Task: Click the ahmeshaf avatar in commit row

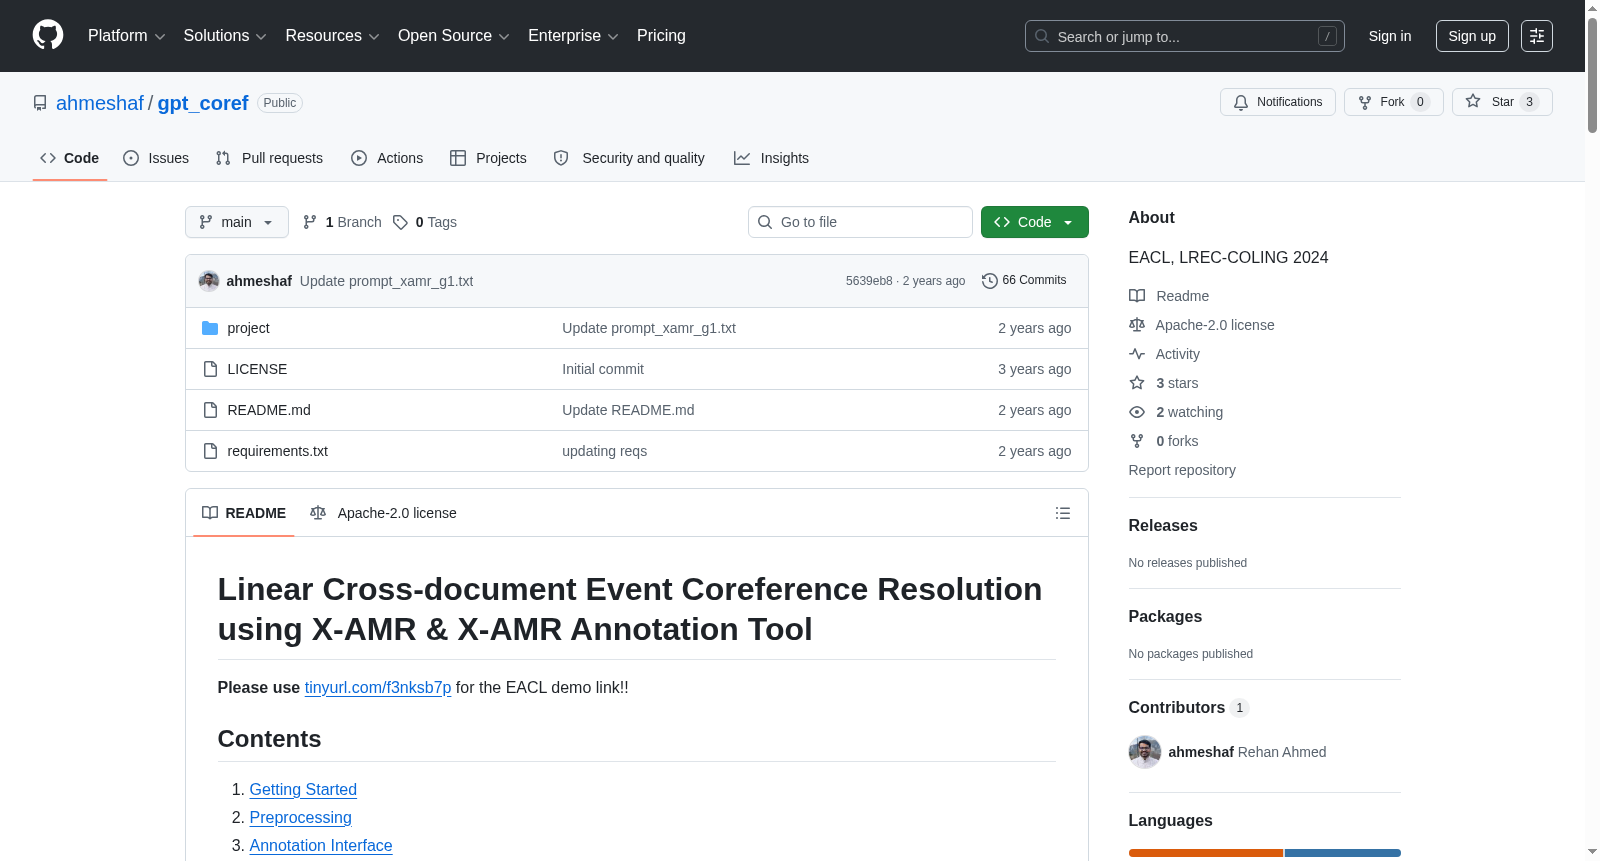Action: 209,281
